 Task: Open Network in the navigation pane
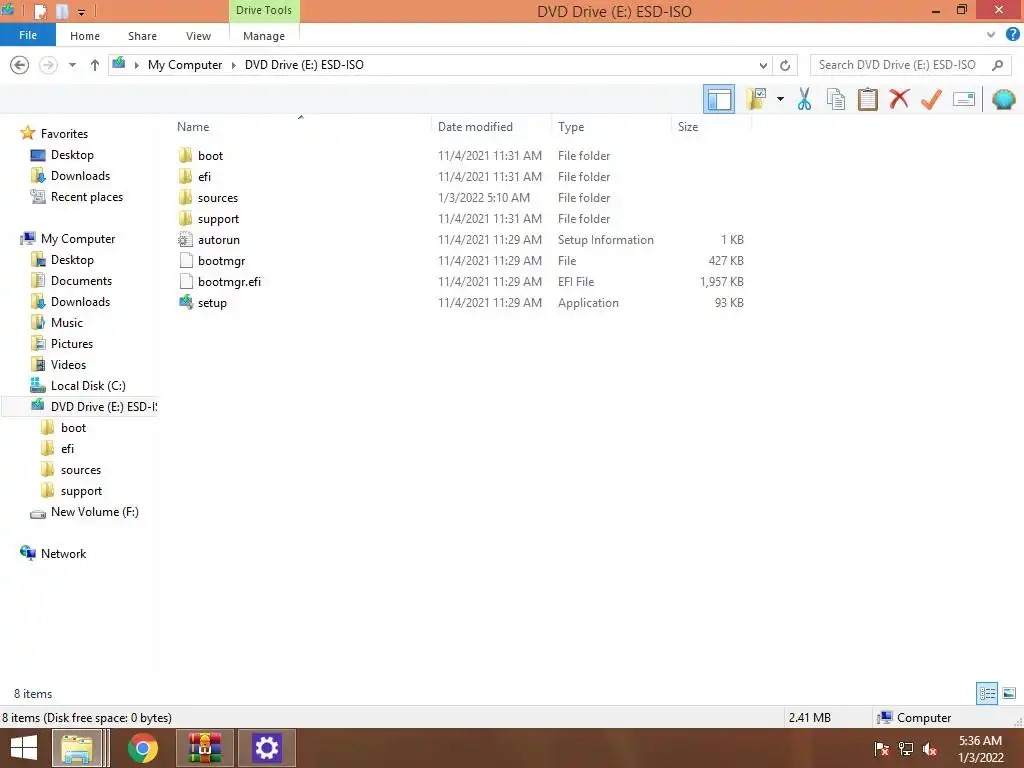tap(63, 554)
